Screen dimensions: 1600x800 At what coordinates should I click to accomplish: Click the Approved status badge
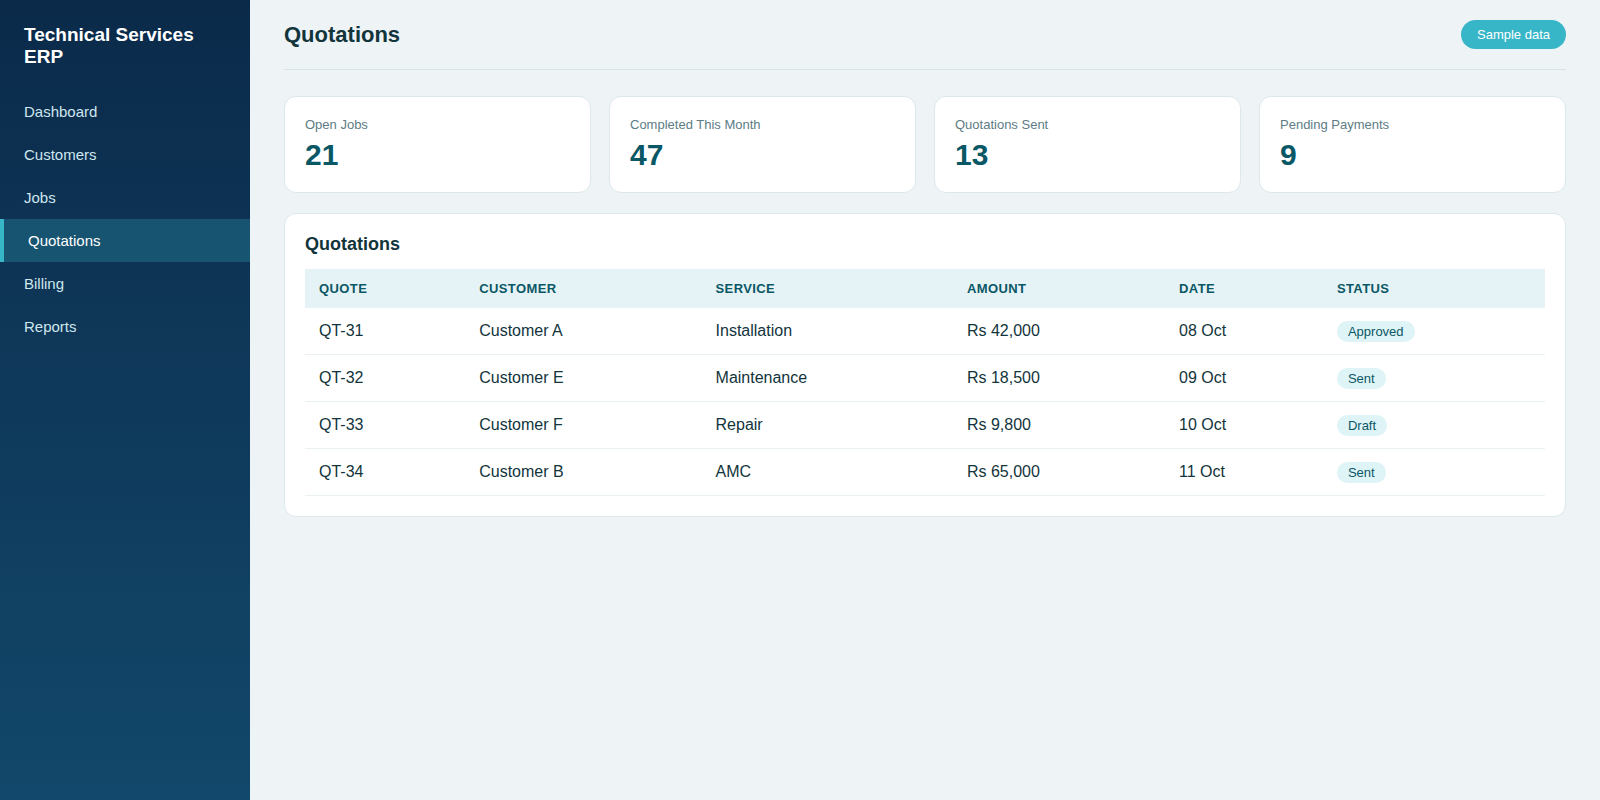click(1375, 332)
